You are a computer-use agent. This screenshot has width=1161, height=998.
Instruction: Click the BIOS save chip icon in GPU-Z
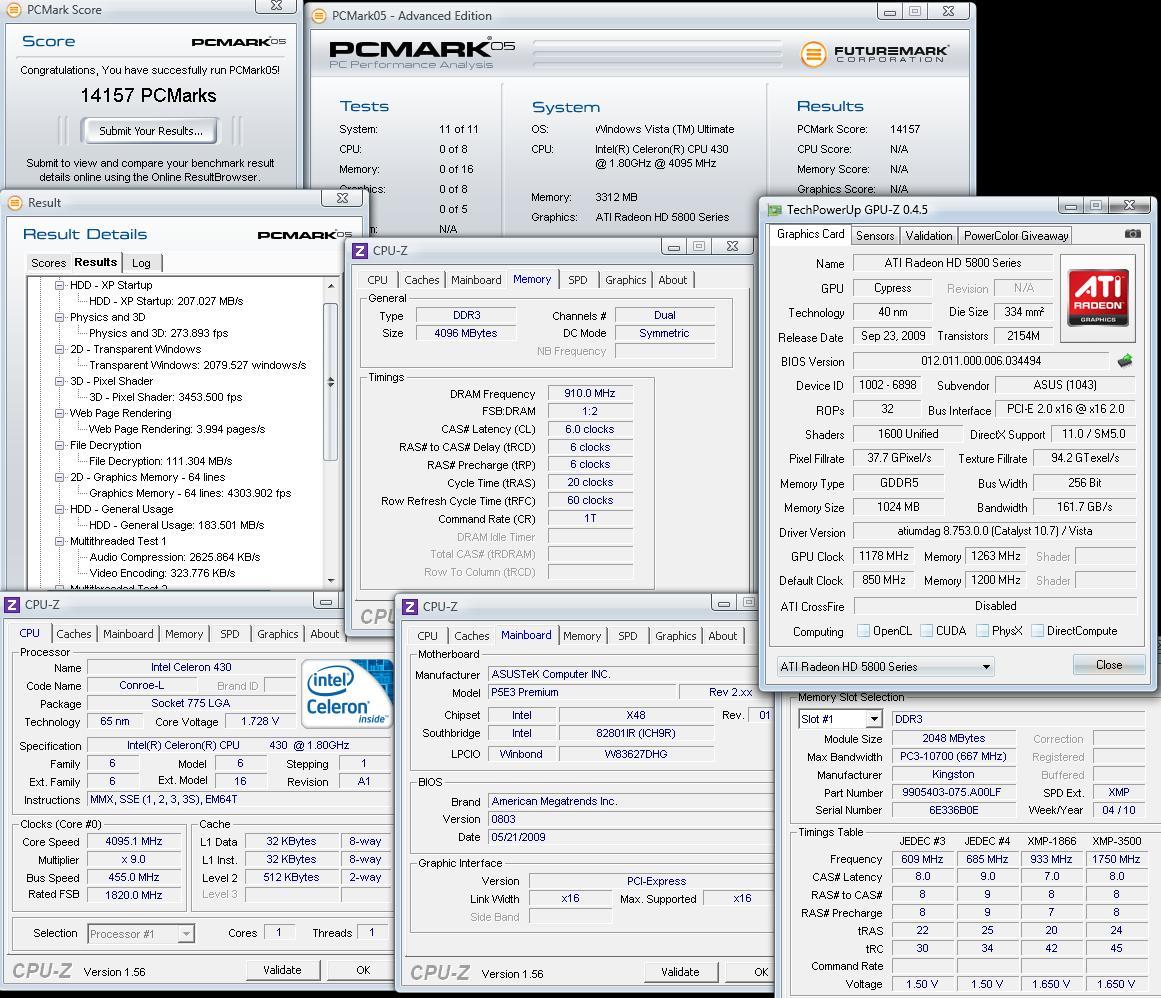click(x=1125, y=361)
